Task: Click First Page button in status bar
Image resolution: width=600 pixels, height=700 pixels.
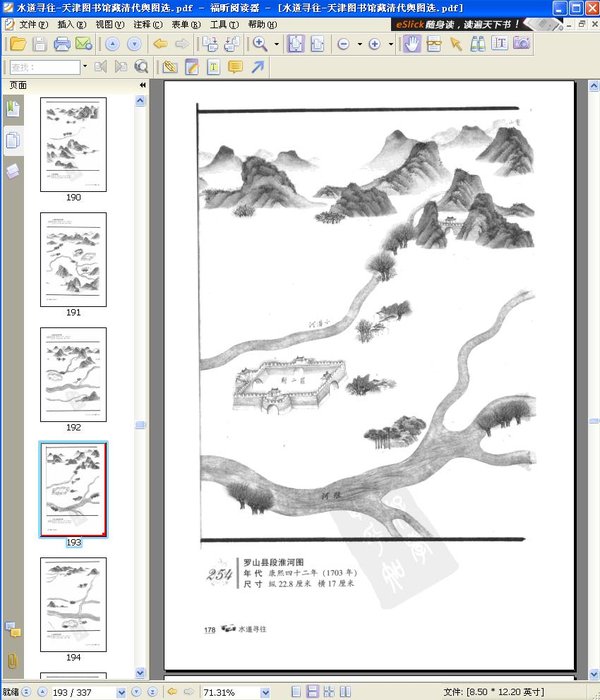Action: [x=26, y=692]
